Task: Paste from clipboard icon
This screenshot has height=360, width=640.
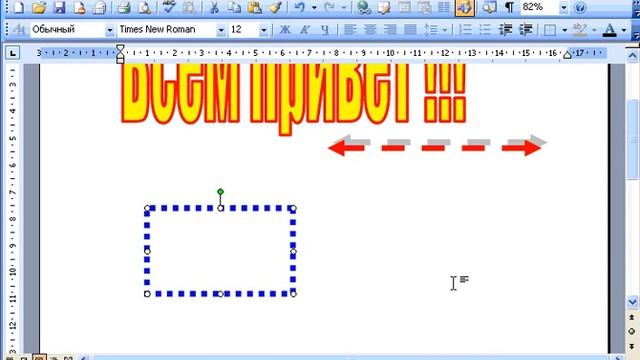Action: point(254,7)
